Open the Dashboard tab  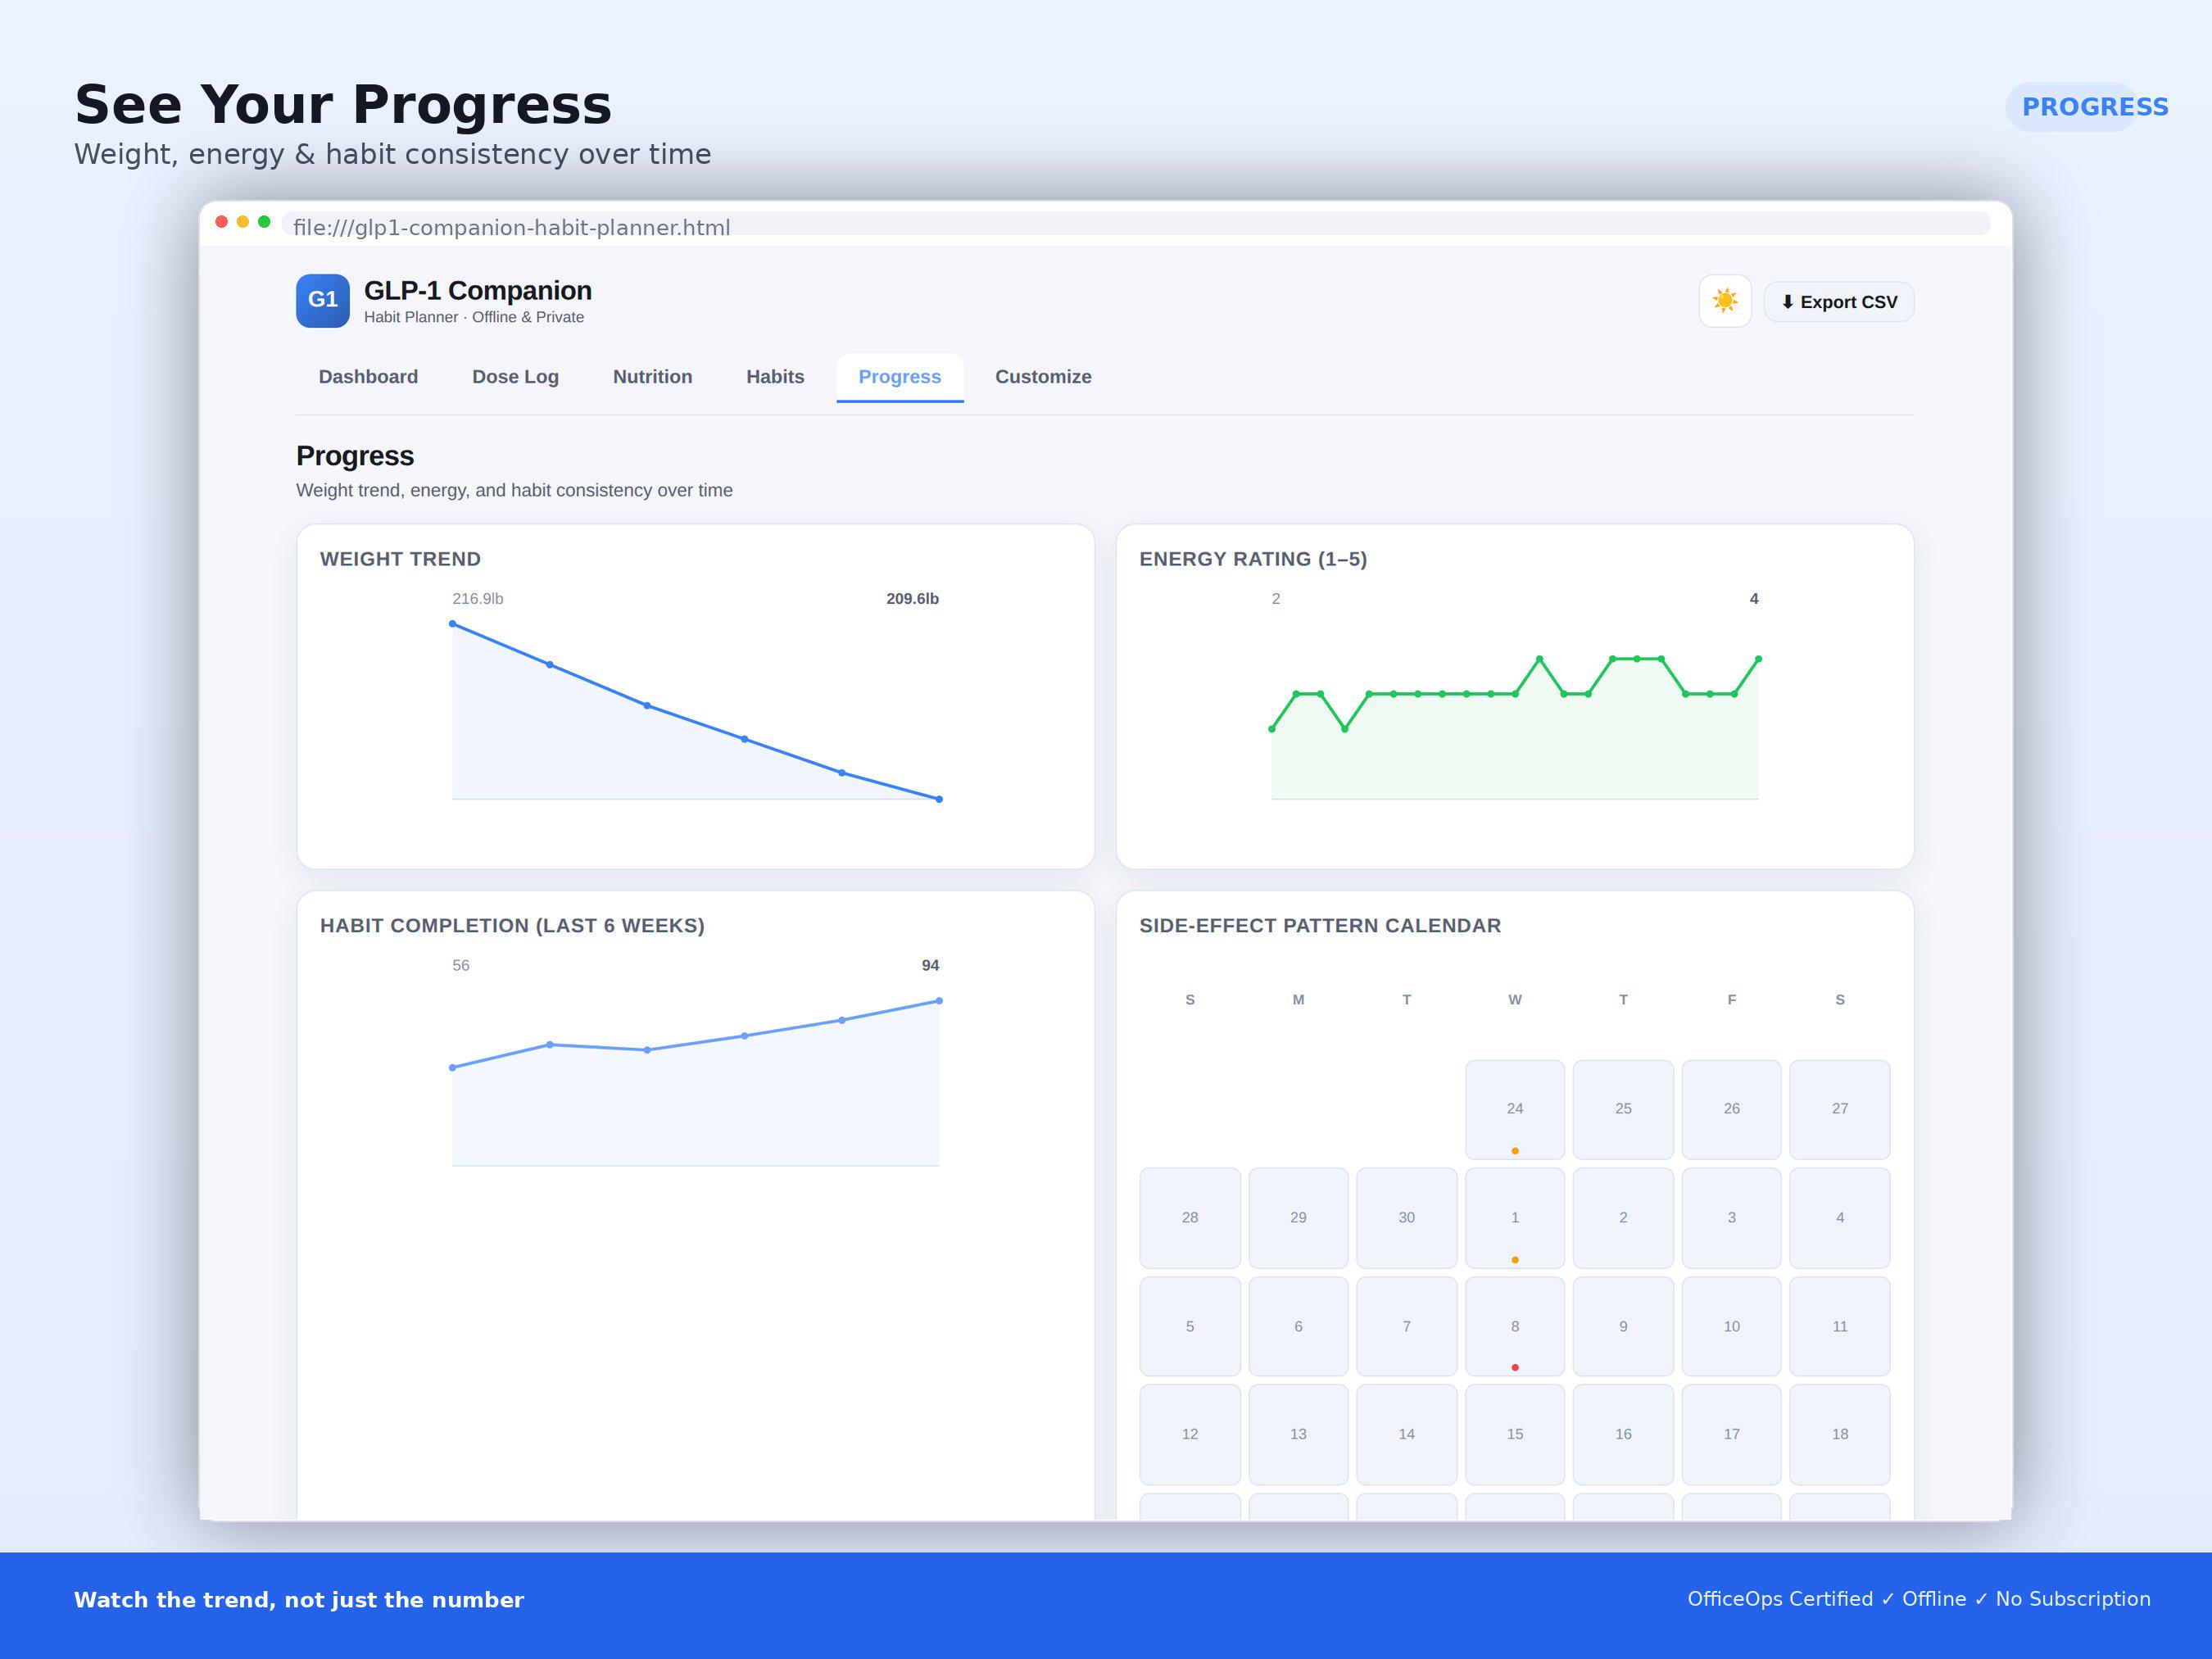pos(368,377)
